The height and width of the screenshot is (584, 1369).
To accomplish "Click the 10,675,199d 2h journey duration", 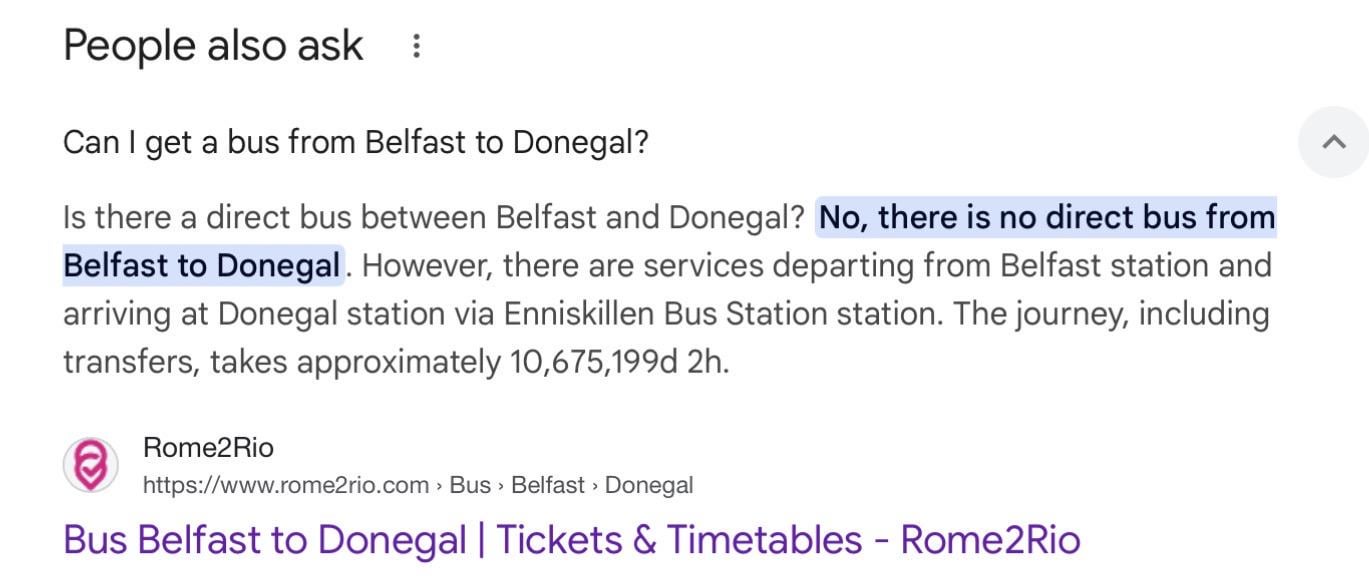I will 618,362.
